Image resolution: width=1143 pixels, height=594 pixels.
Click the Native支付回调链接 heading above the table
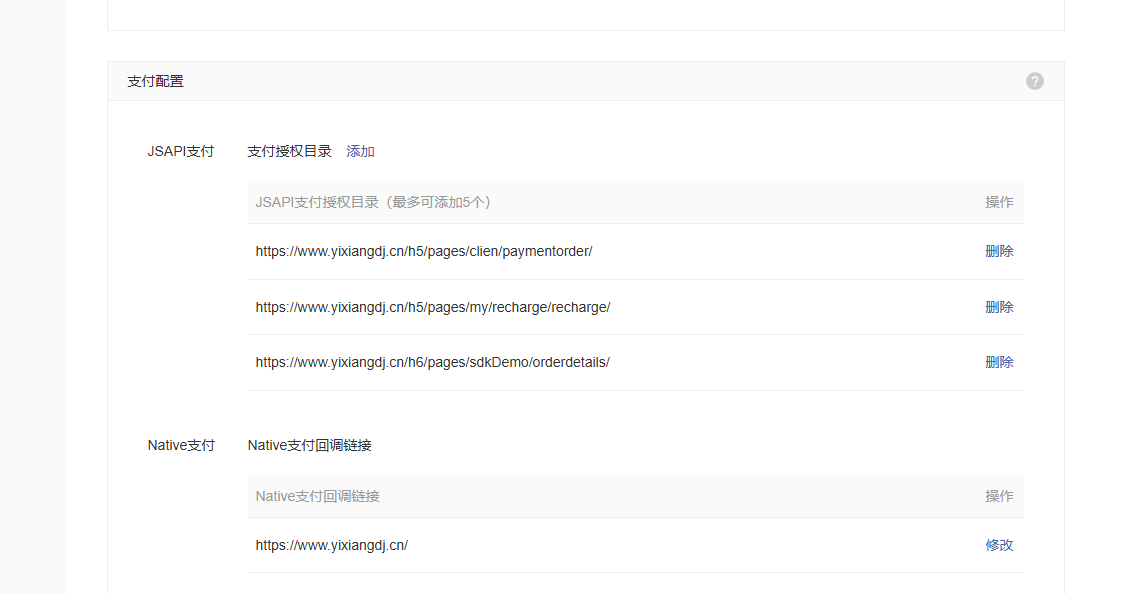(x=309, y=445)
